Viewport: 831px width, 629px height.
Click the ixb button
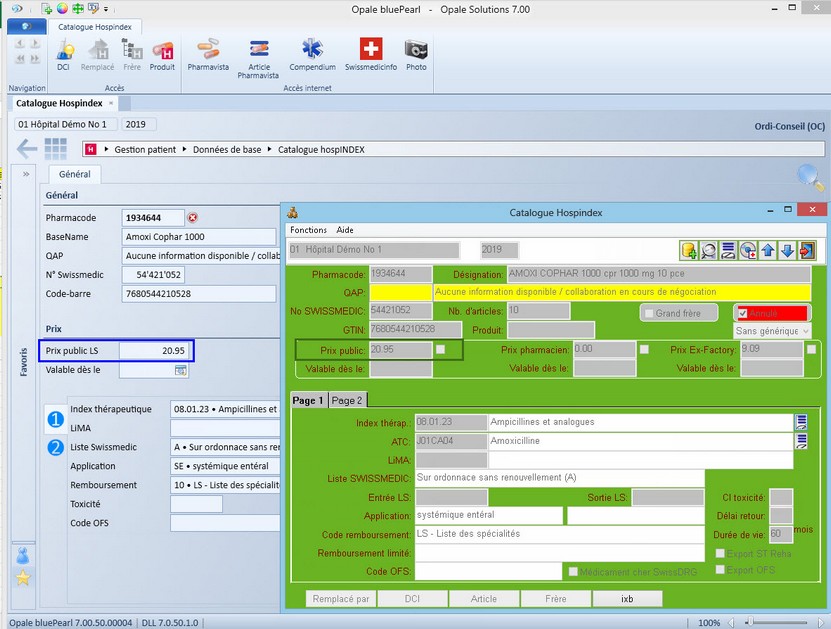click(627, 599)
